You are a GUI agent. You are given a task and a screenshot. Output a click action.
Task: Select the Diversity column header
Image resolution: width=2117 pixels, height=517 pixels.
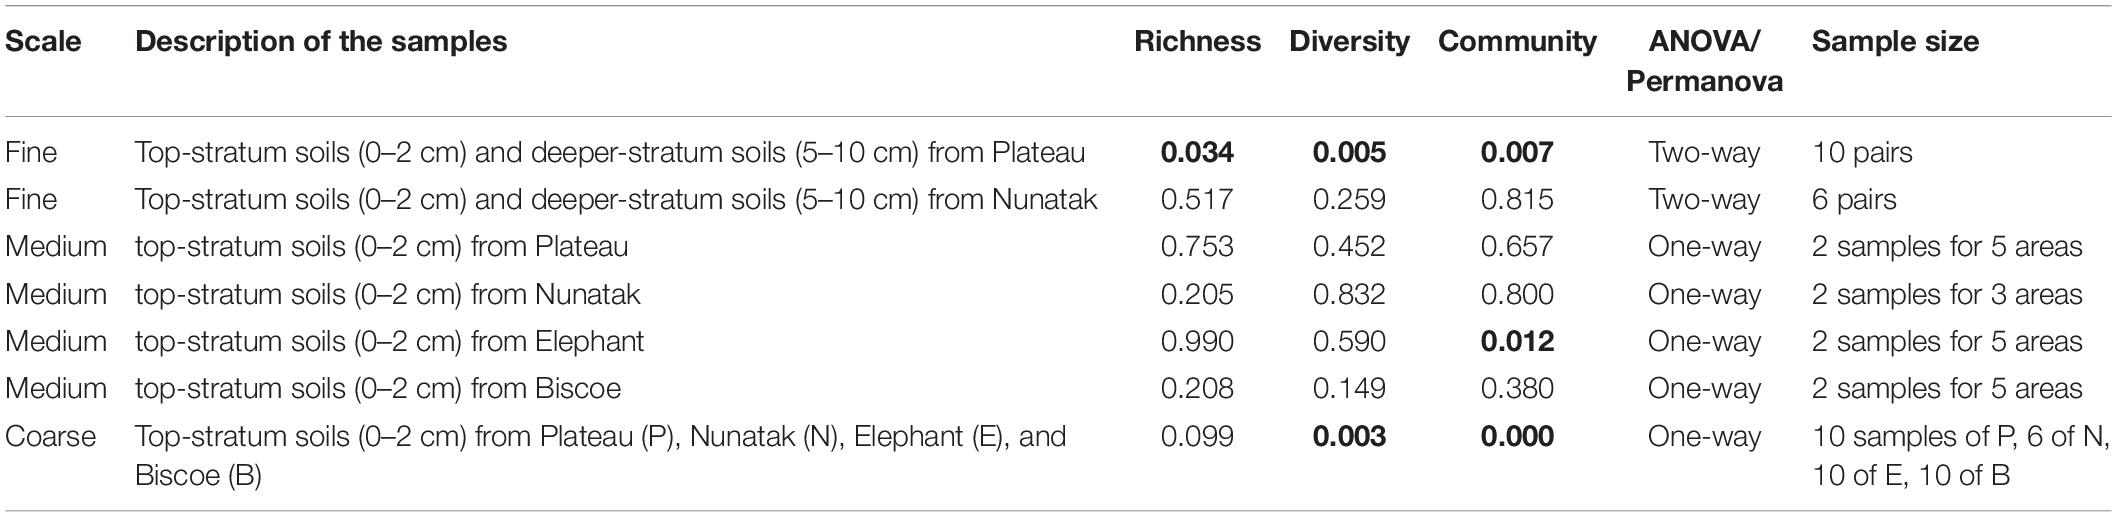click(1349, 42)
